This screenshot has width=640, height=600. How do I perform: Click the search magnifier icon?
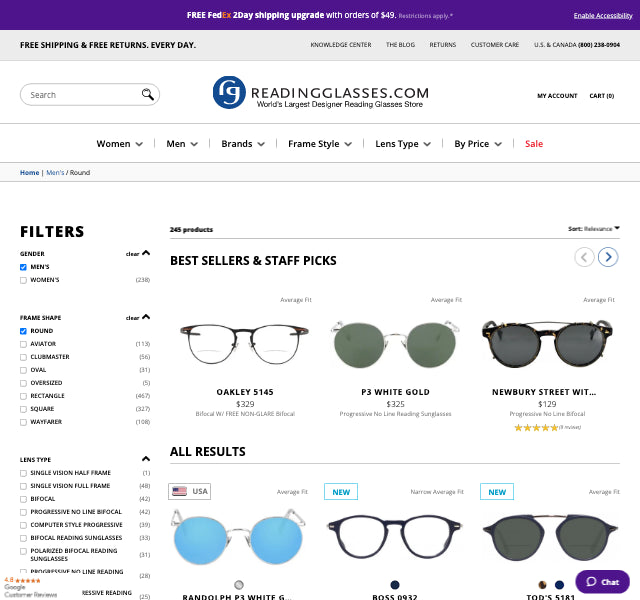pyautogui.click(x=148, y=94)
